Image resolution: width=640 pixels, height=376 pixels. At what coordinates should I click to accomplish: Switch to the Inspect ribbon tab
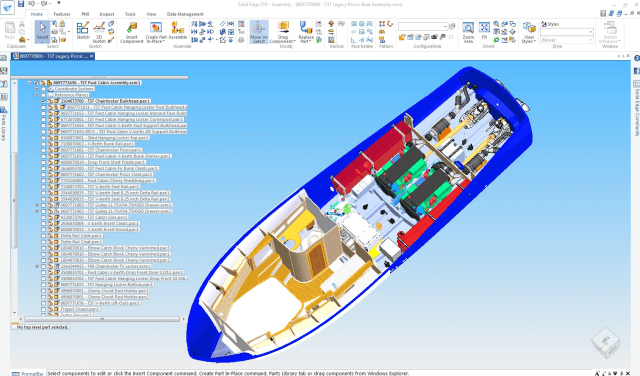[x=107, y=14]
